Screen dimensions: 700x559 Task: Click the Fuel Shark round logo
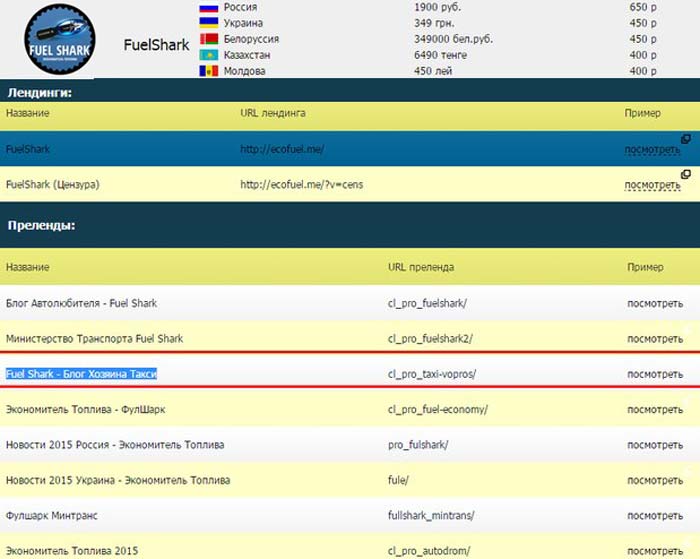pos(59,39)
